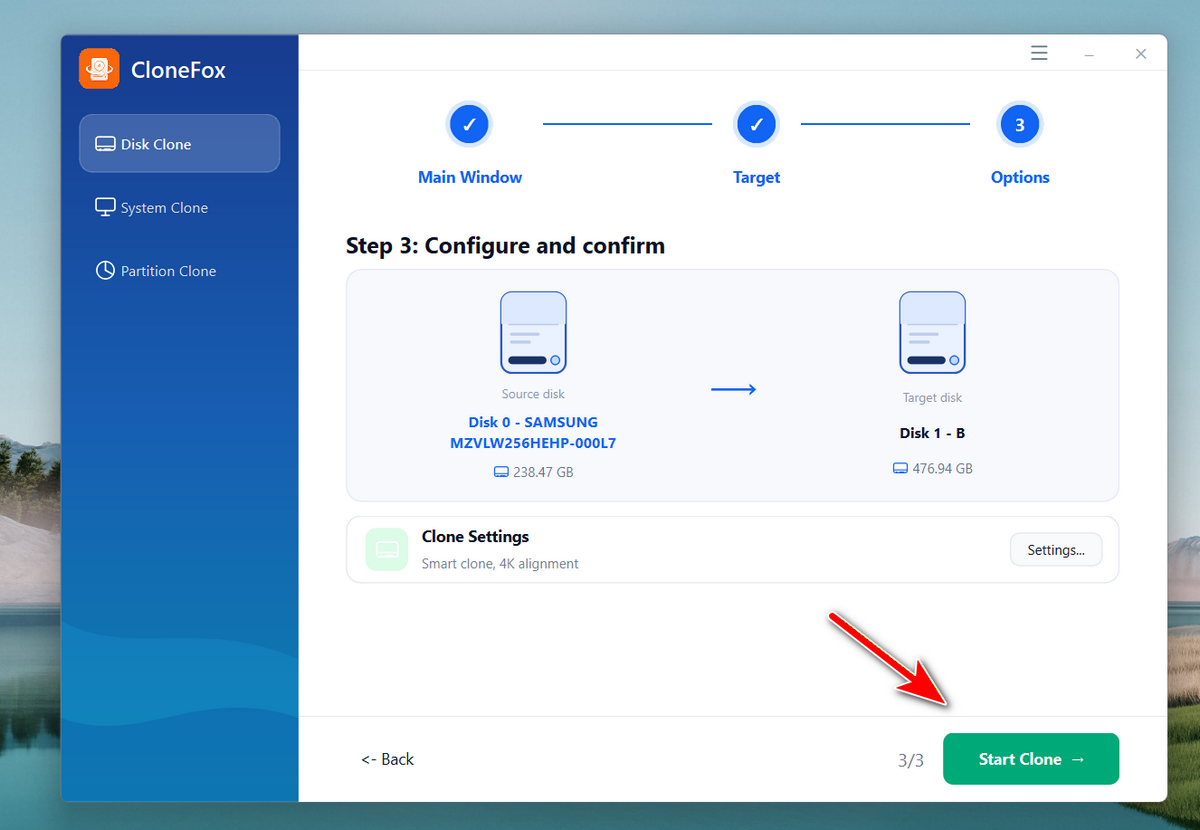
Task: Close the CloneFox window
Action: click(x=1141, y=54)
